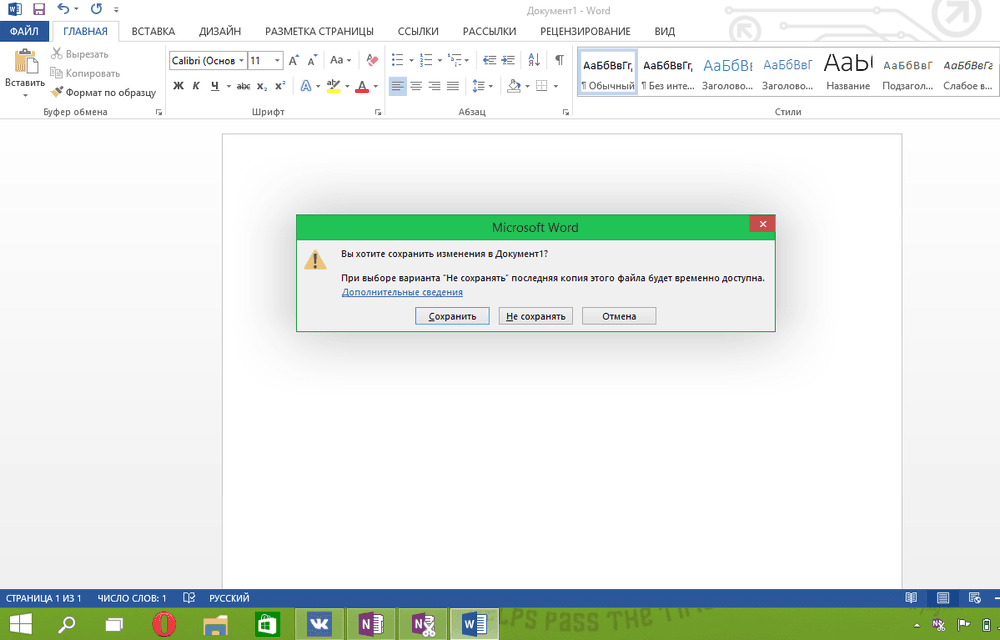
Task: Click the numbered list icon
Action: click(x=426, y=61)
